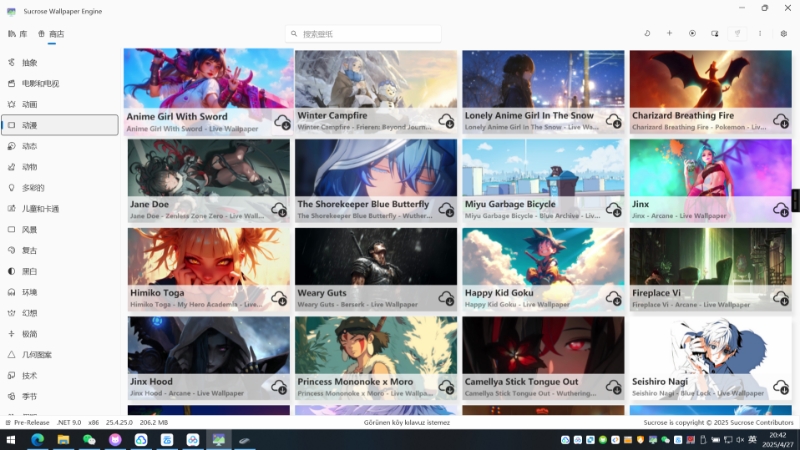Image resolution: width=800 pixels, height=450 pixels.
Task: Download the Jane Doe wallpaper
Action: (279, 210)
